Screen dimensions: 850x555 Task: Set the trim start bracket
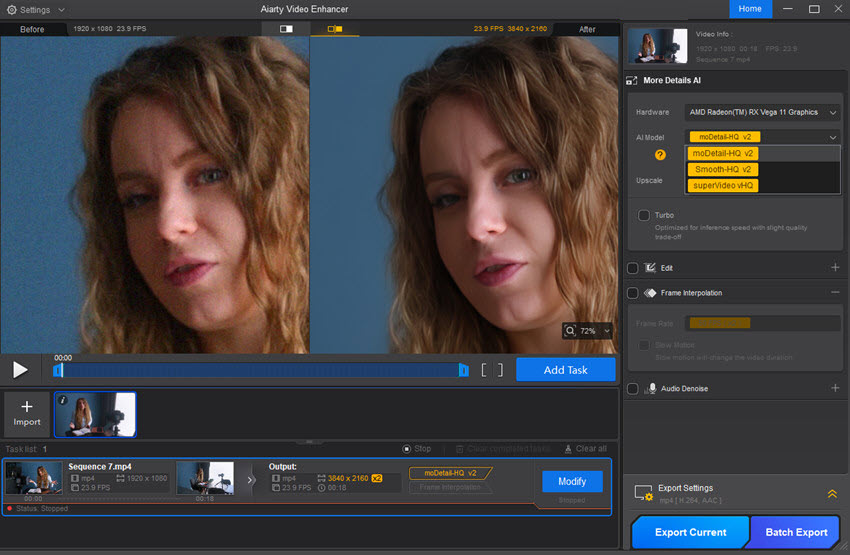click(x=484, y=370)
